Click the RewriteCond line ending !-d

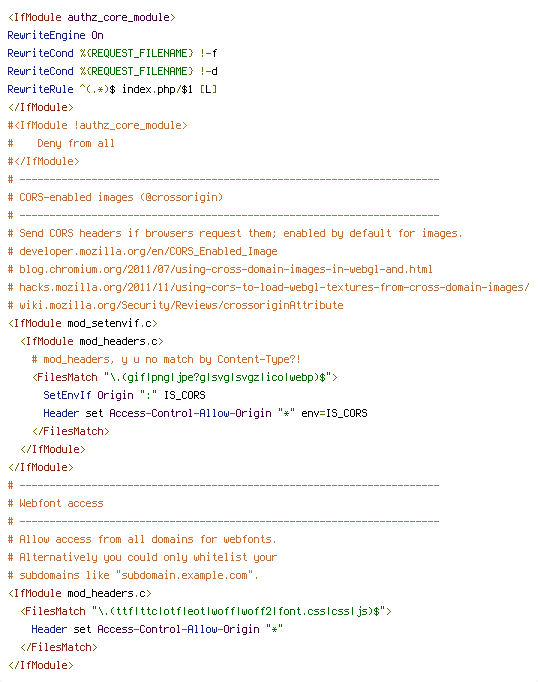(112, 71)
